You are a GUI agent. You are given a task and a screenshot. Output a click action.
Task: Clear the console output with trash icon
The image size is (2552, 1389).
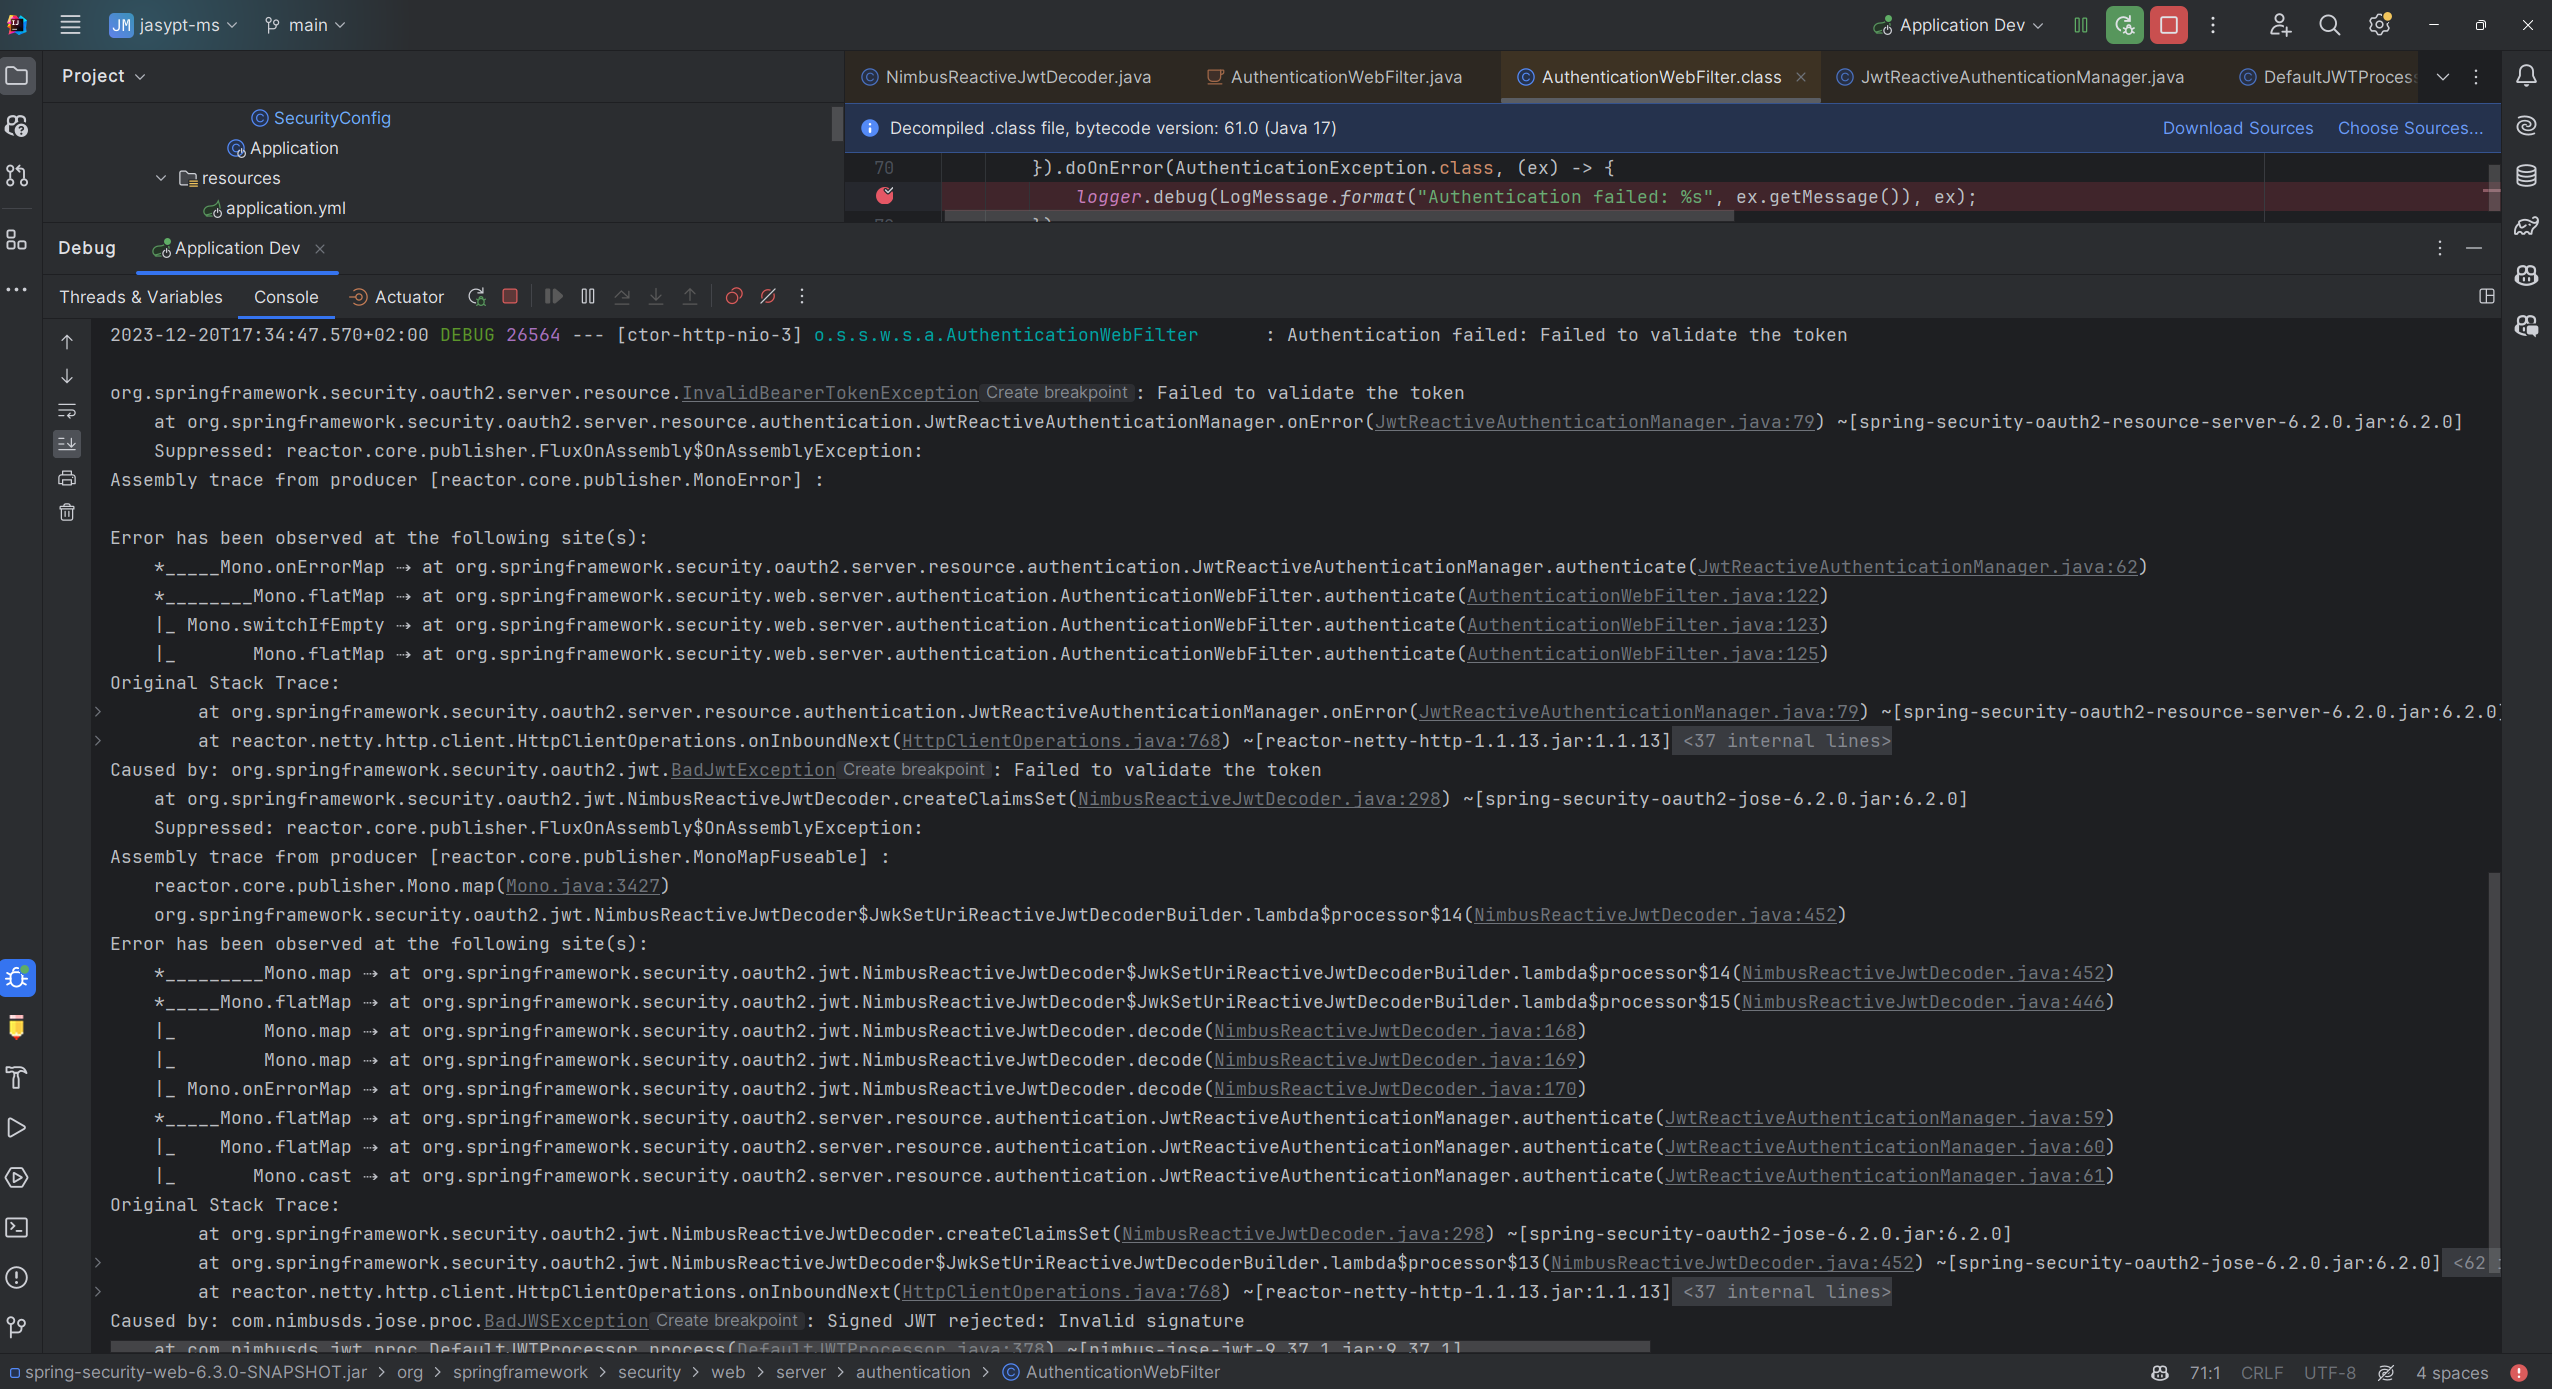(x=66, y=512)
